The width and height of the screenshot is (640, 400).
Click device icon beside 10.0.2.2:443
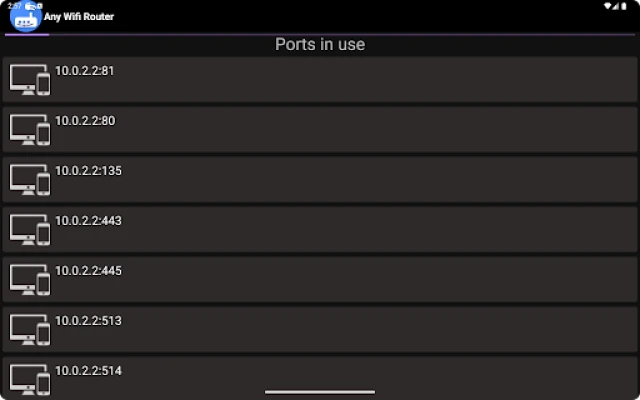pos(30,230)
